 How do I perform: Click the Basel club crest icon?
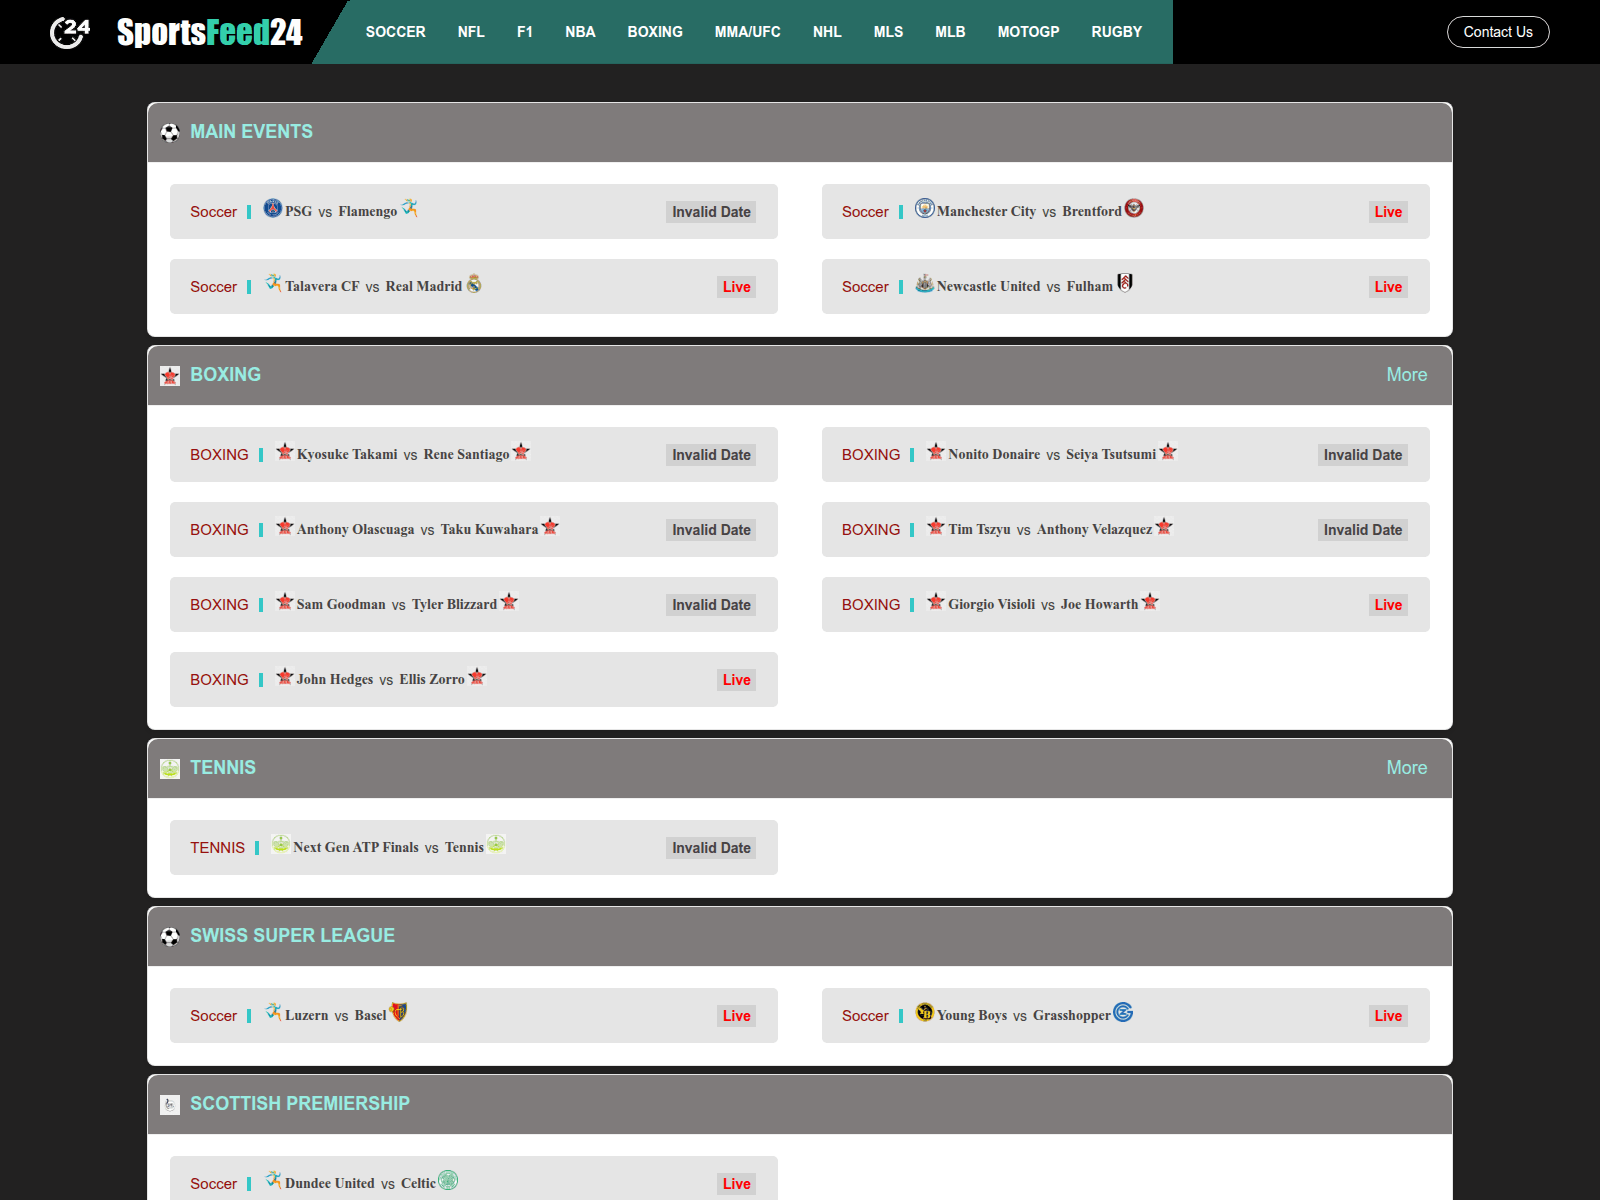click(398, 1012)
